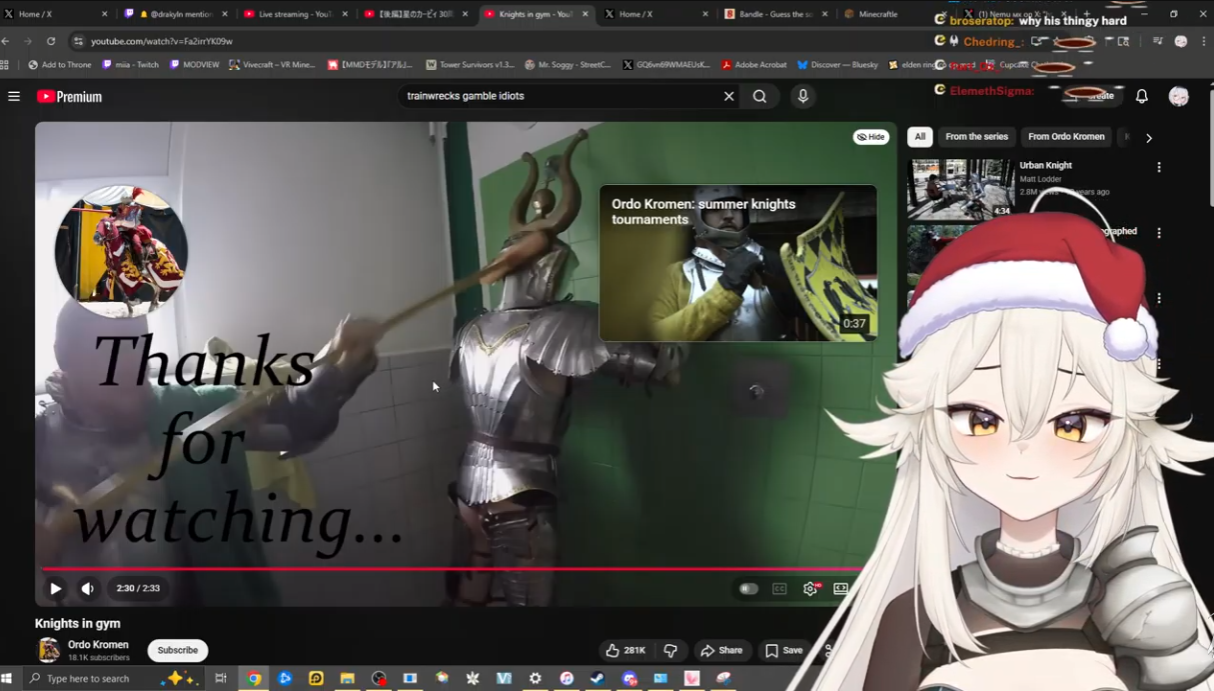Play the video with the play button

click(55, 588)
